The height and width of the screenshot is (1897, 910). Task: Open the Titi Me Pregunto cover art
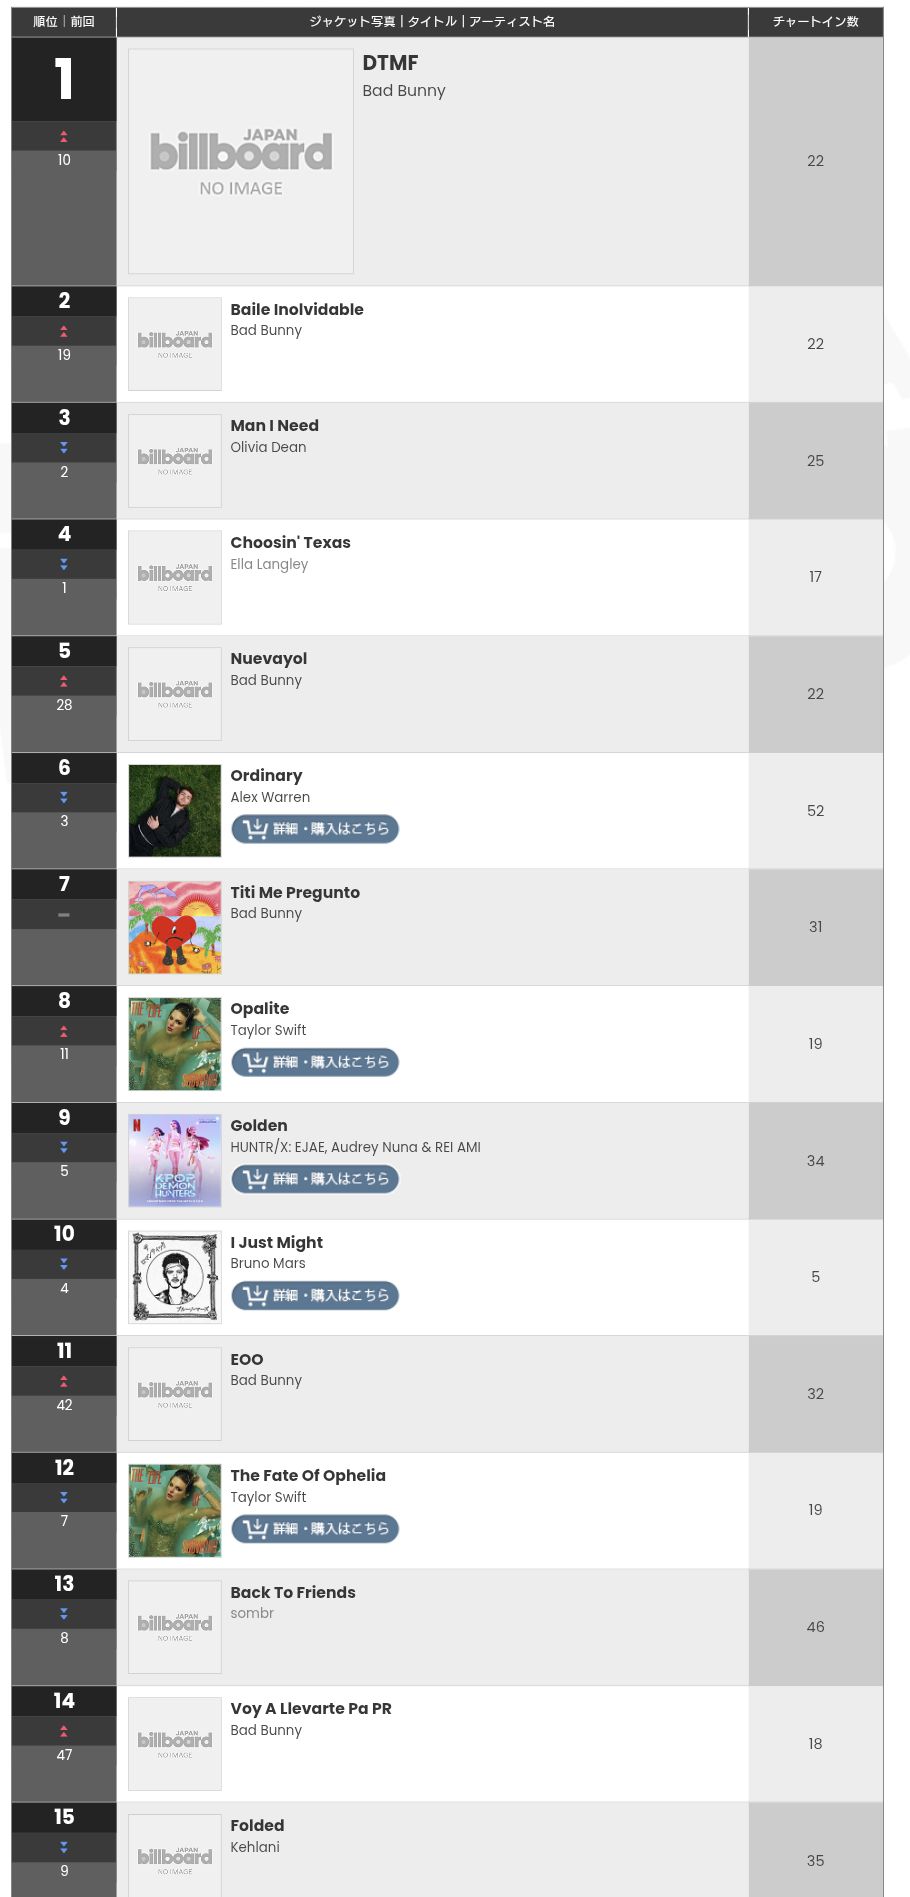point(175,927)
